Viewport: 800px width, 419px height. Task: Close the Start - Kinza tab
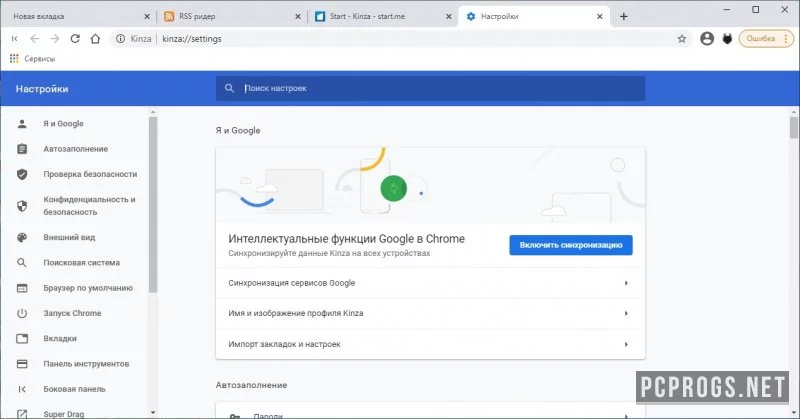[449, 16]
